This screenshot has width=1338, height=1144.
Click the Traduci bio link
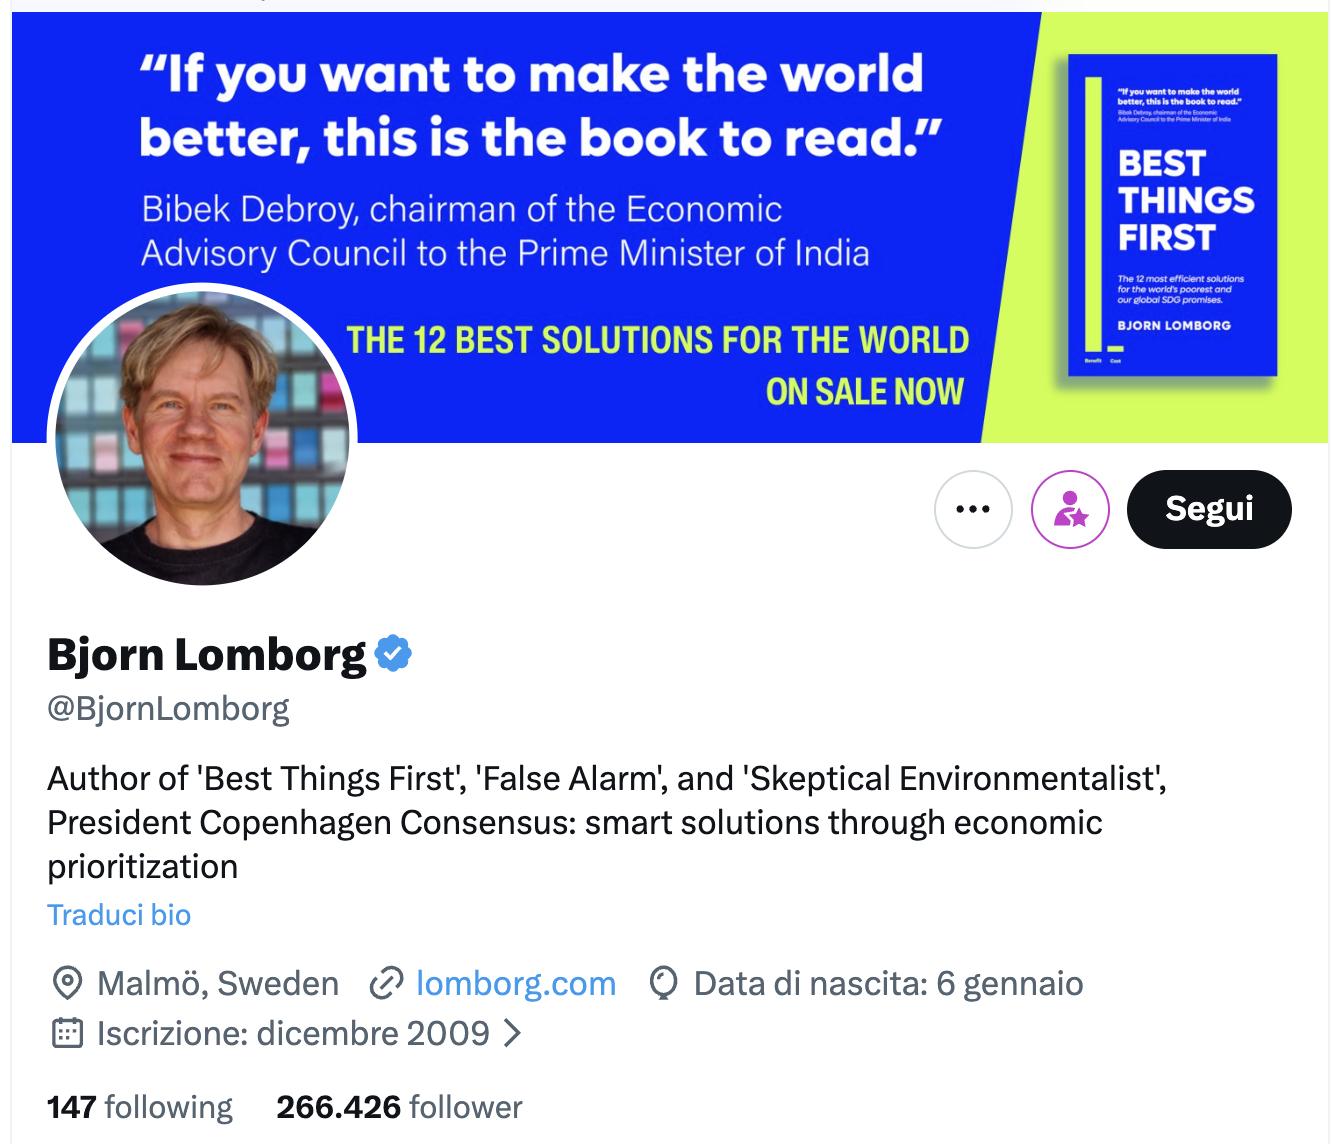[x=119, y=915]
